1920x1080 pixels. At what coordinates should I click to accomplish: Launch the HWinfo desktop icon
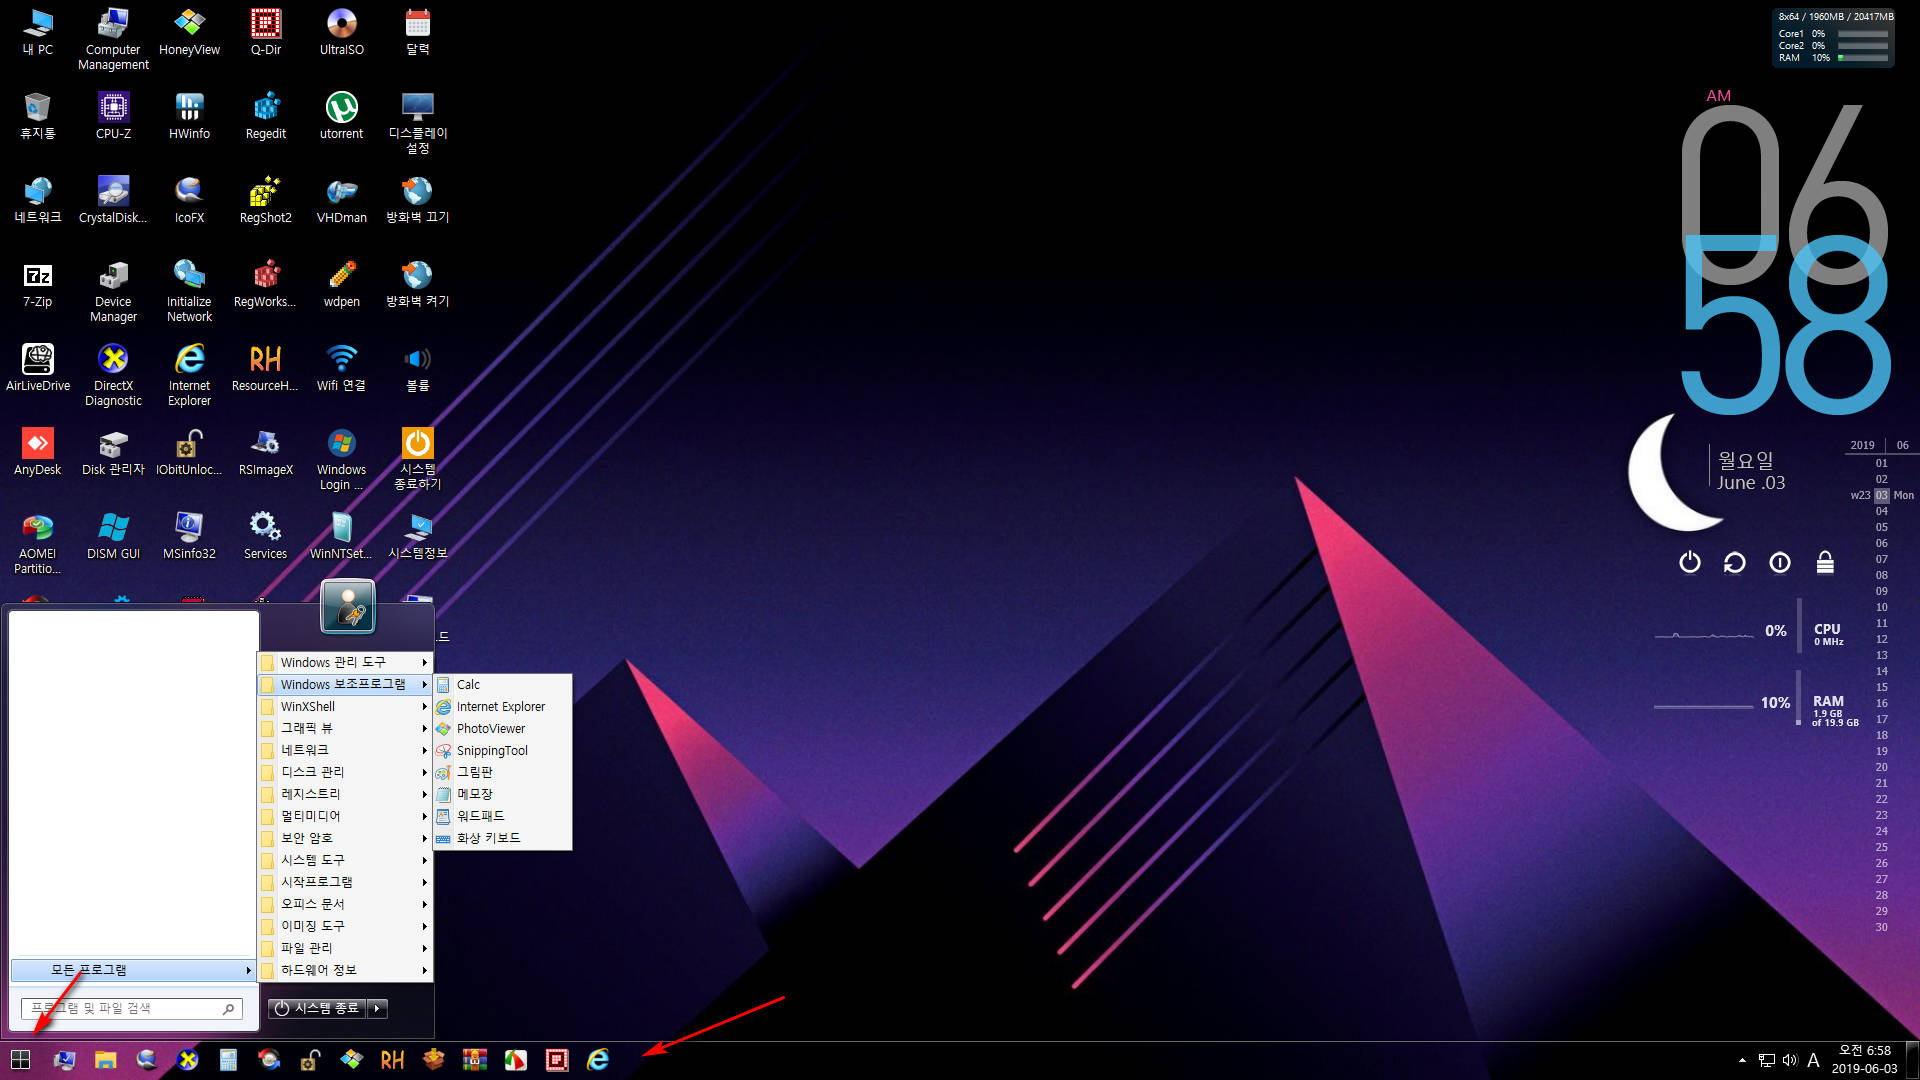point(189,116)
